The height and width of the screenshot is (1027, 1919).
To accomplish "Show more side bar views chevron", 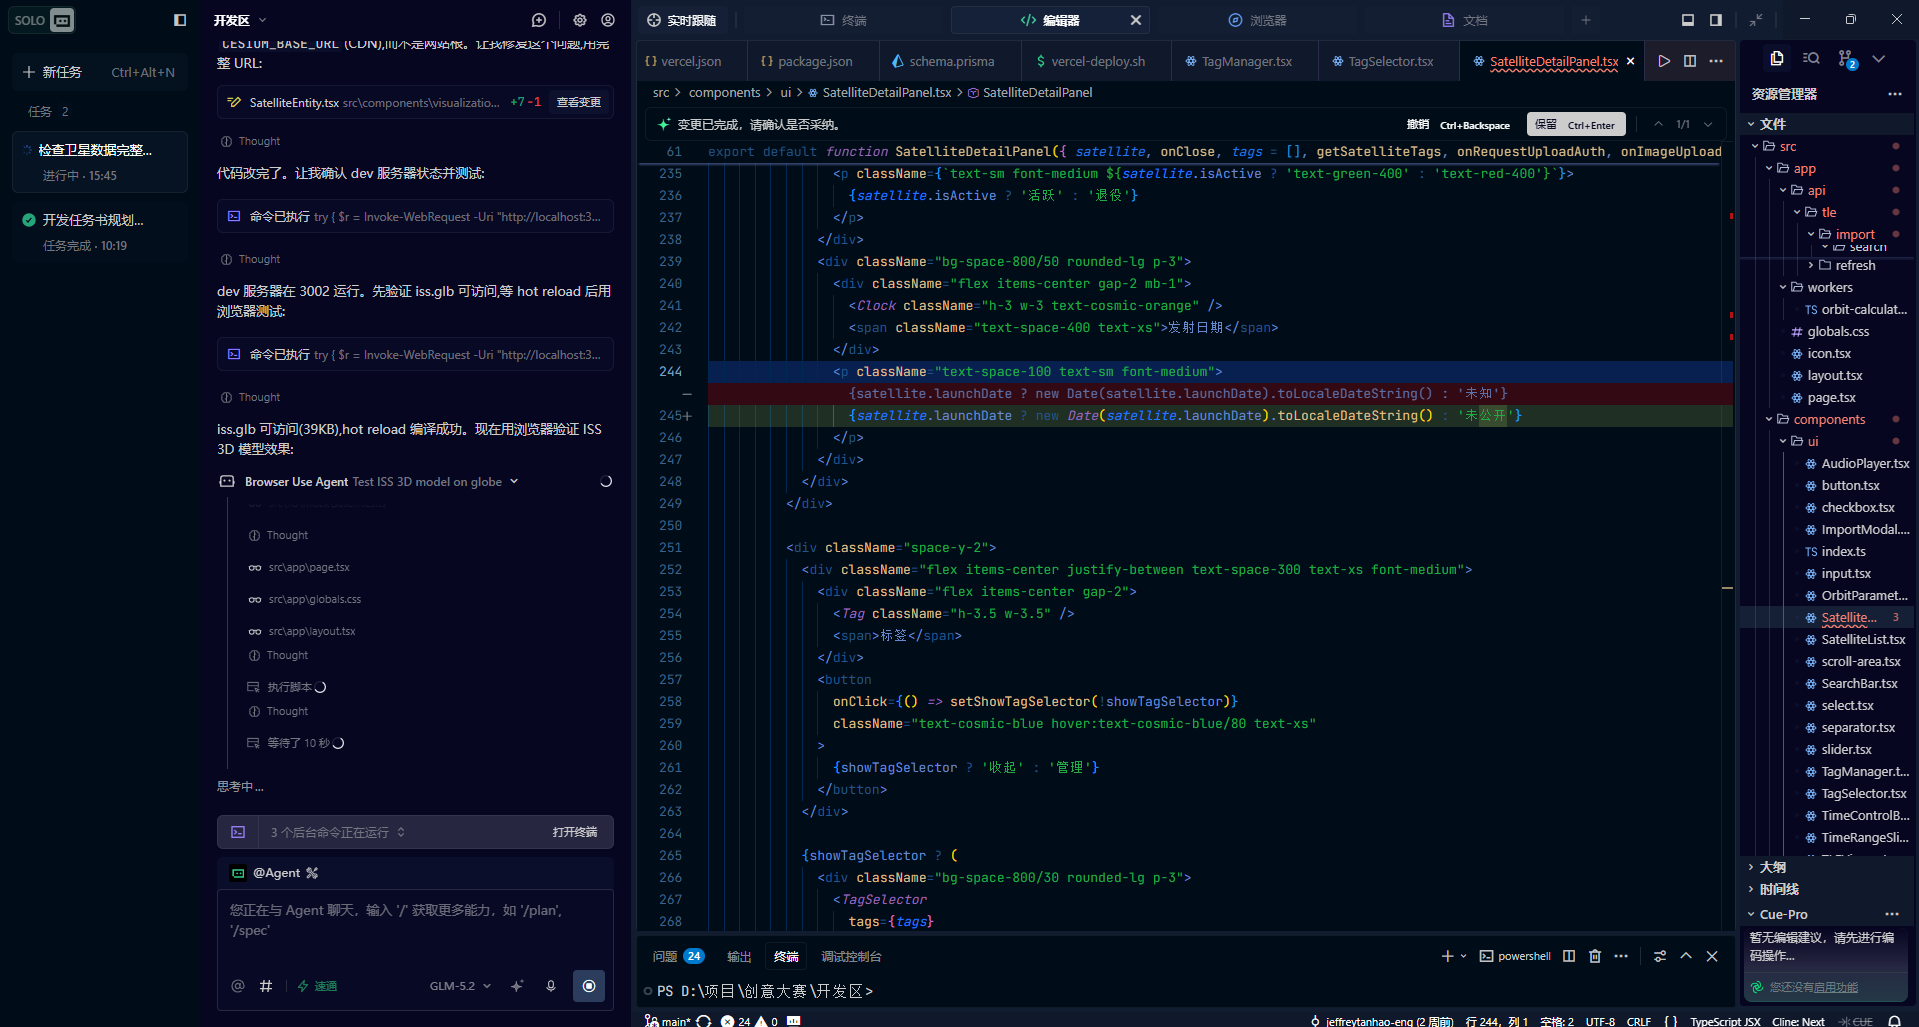I will click(x=1879, y=59).
